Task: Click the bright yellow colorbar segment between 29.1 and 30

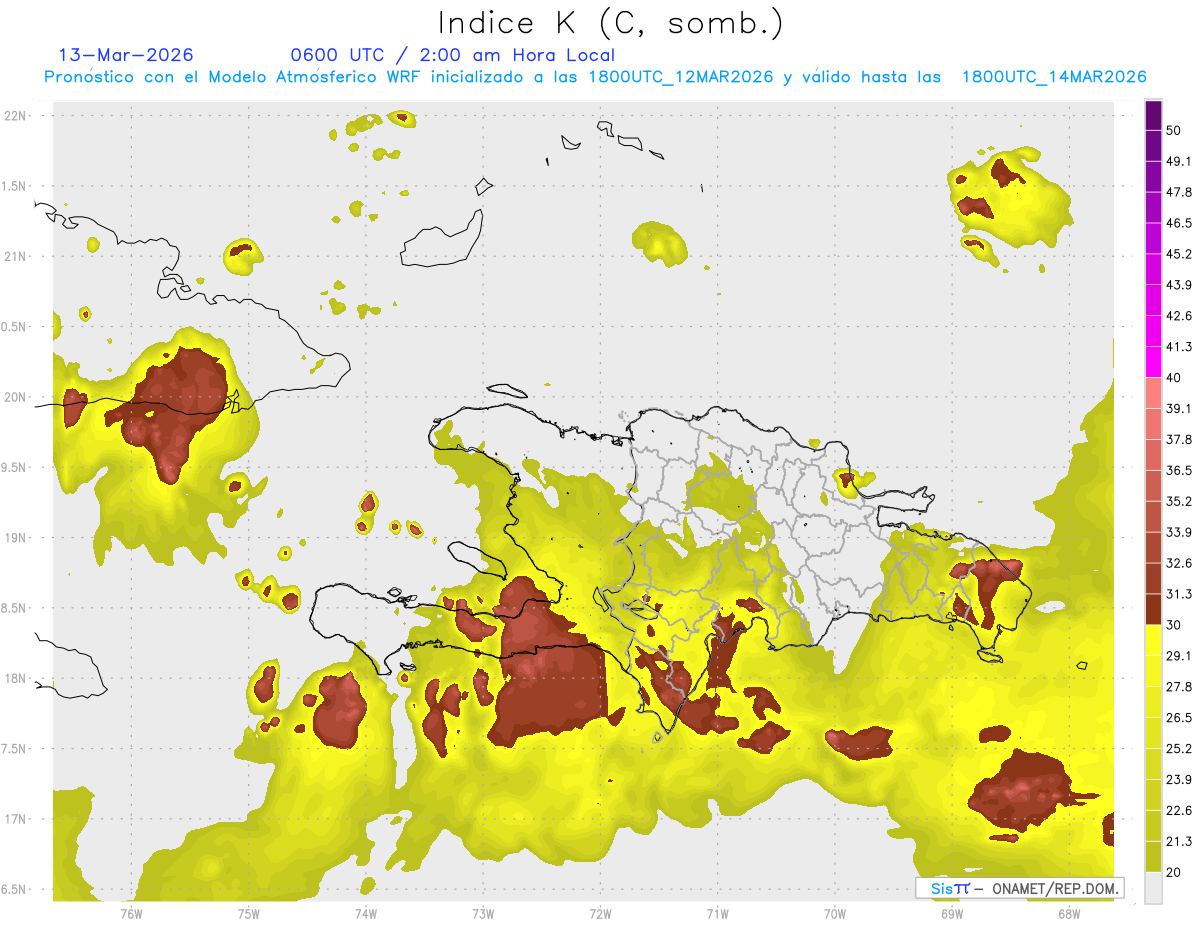Action: pyautogui.click(x=1153, y=641)
